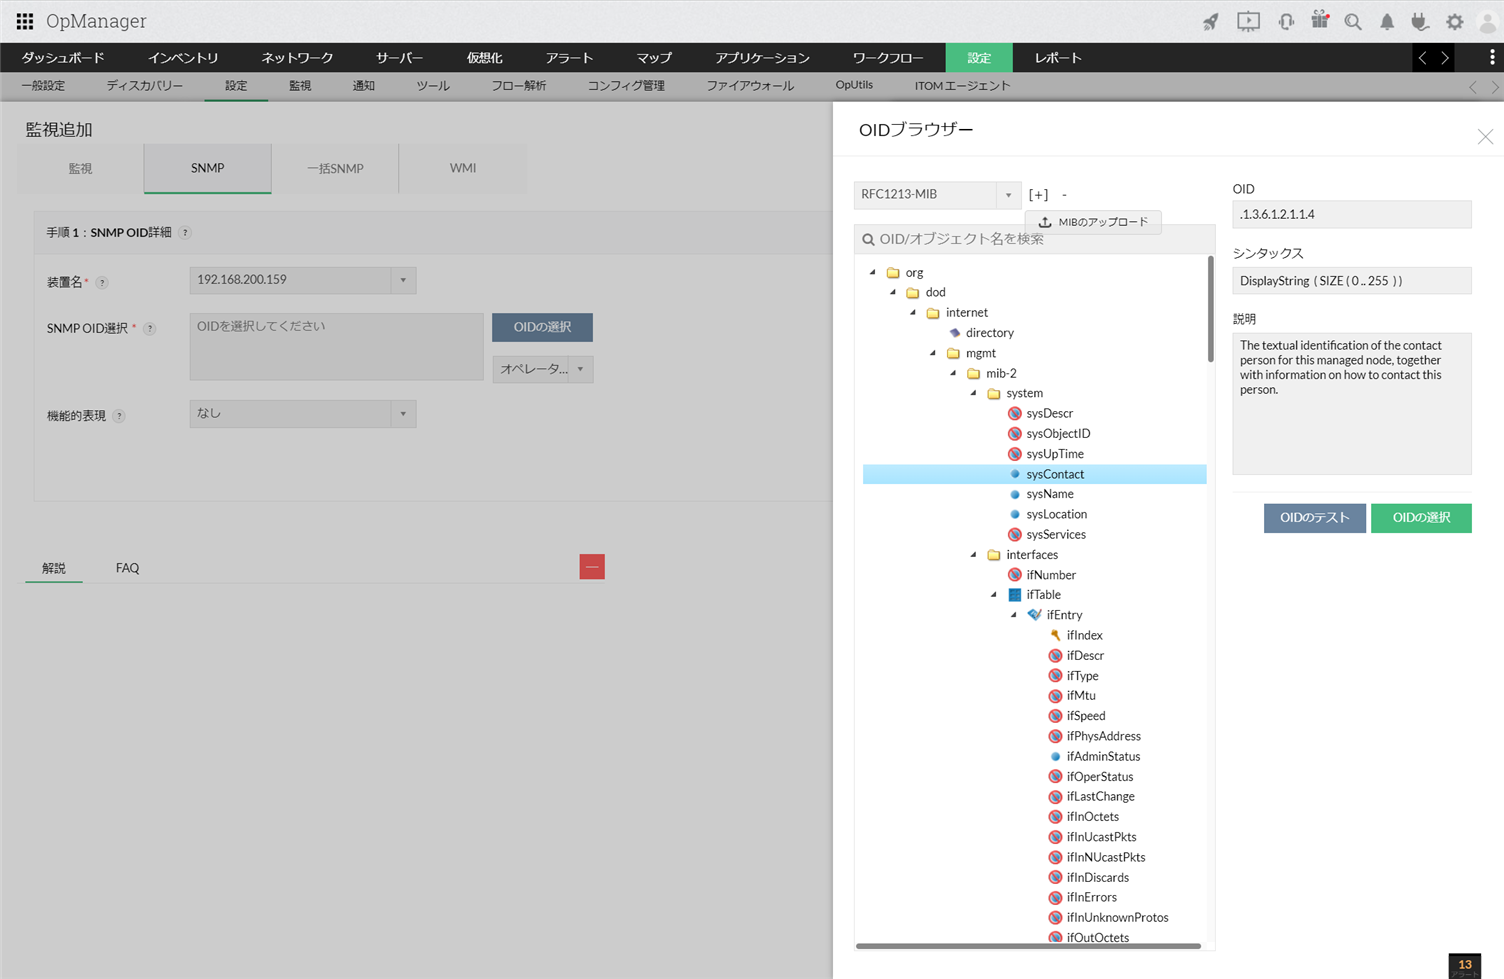Click the SNMP OID選択 text area
Screen dimensions: 1504x979
337,347
